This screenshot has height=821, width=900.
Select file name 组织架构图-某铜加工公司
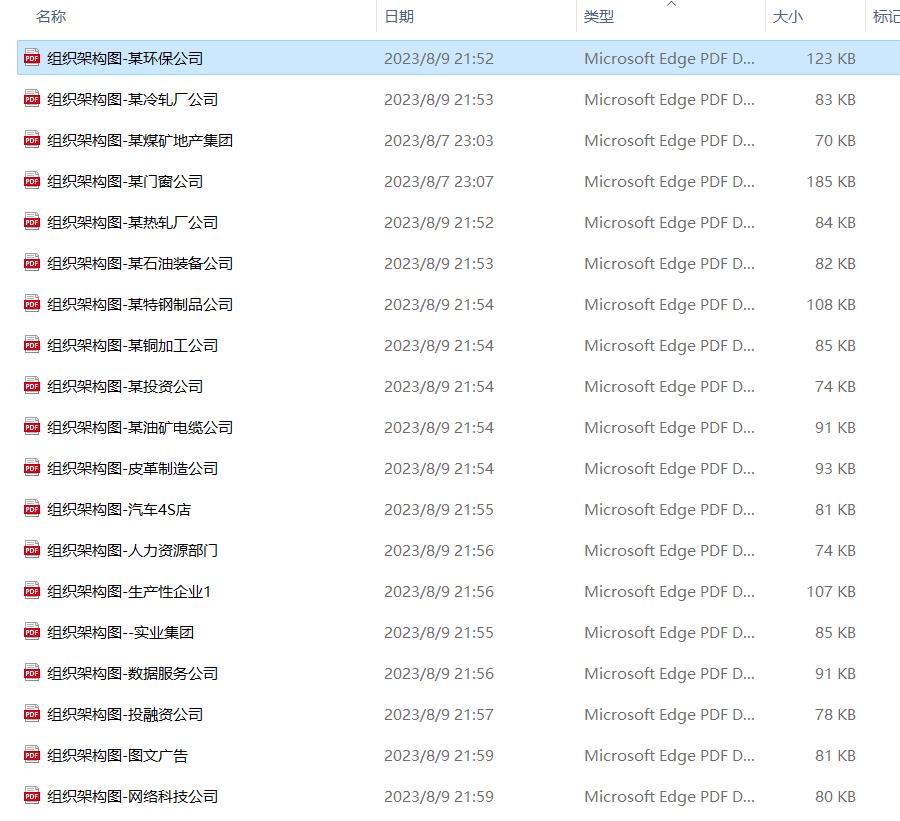(x=133, y=346)
